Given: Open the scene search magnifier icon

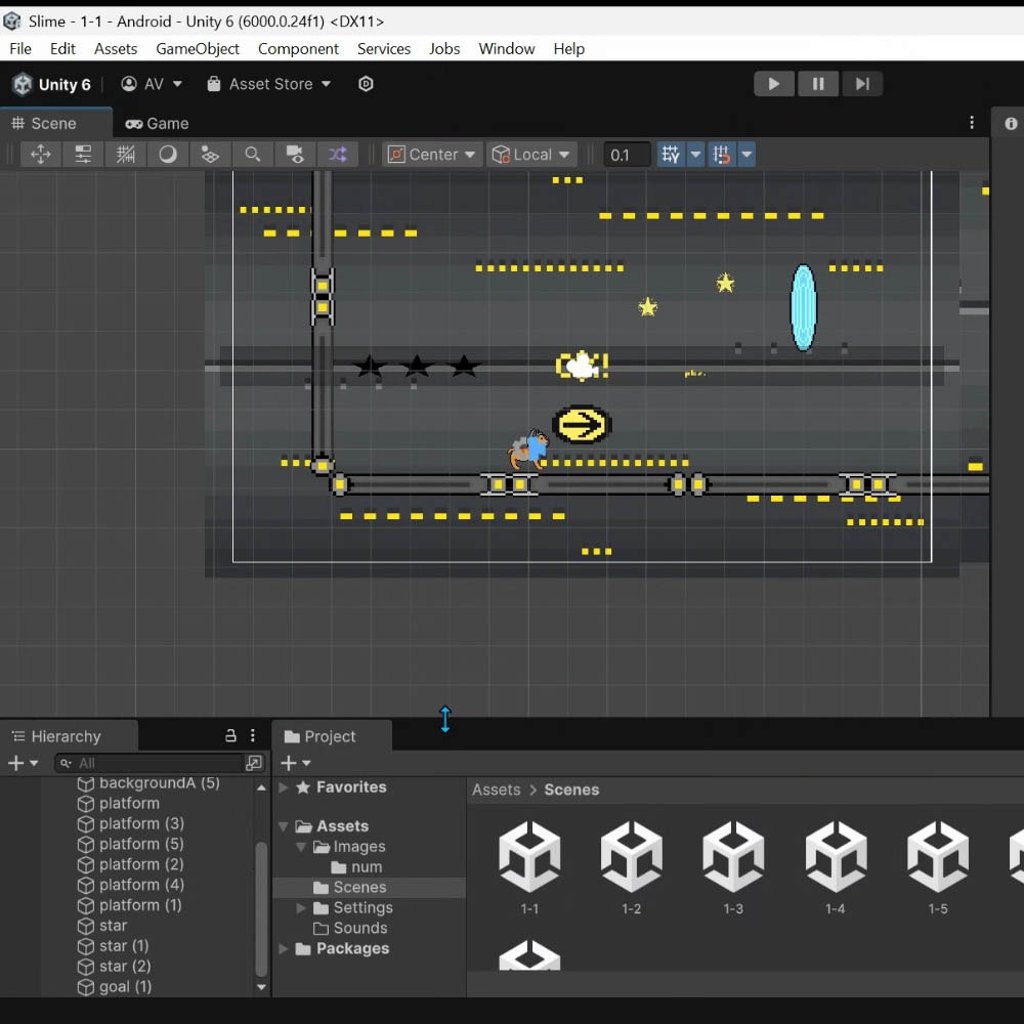Looking at the screenshot, I should coord(253,154).
